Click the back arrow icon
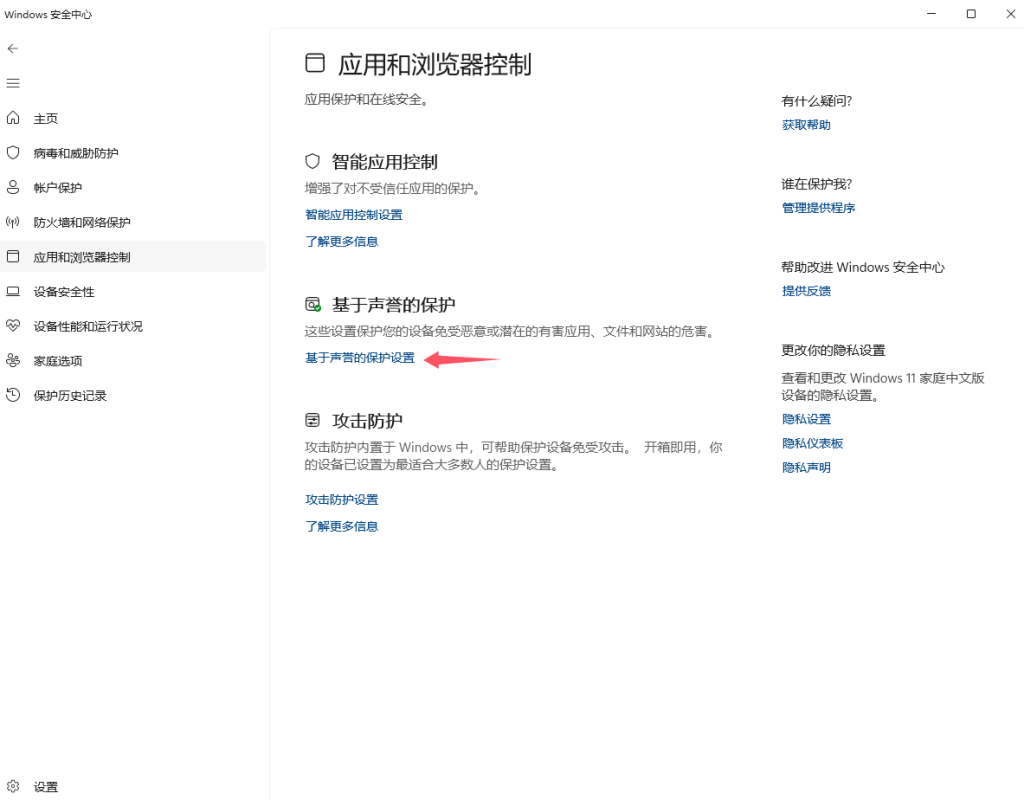This screenshot has width=1024, height=800. pos(12,48)
